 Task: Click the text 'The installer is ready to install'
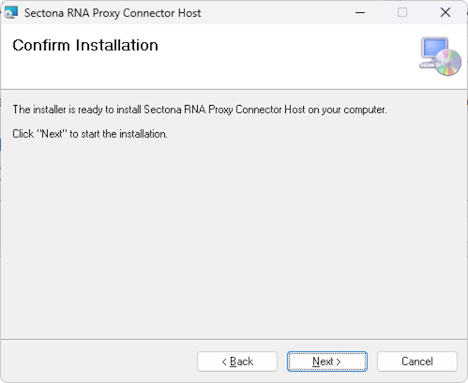77,110
